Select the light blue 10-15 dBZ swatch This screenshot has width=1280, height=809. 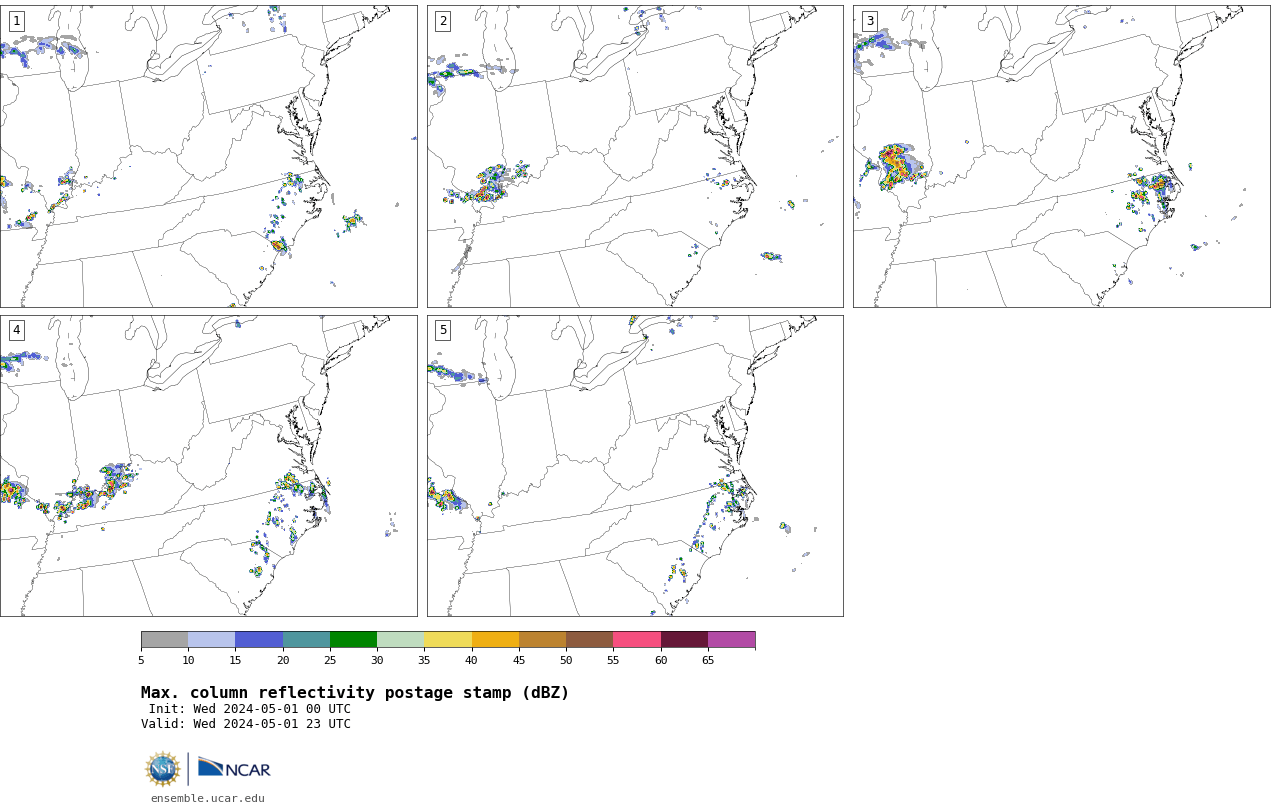(211, 640)
